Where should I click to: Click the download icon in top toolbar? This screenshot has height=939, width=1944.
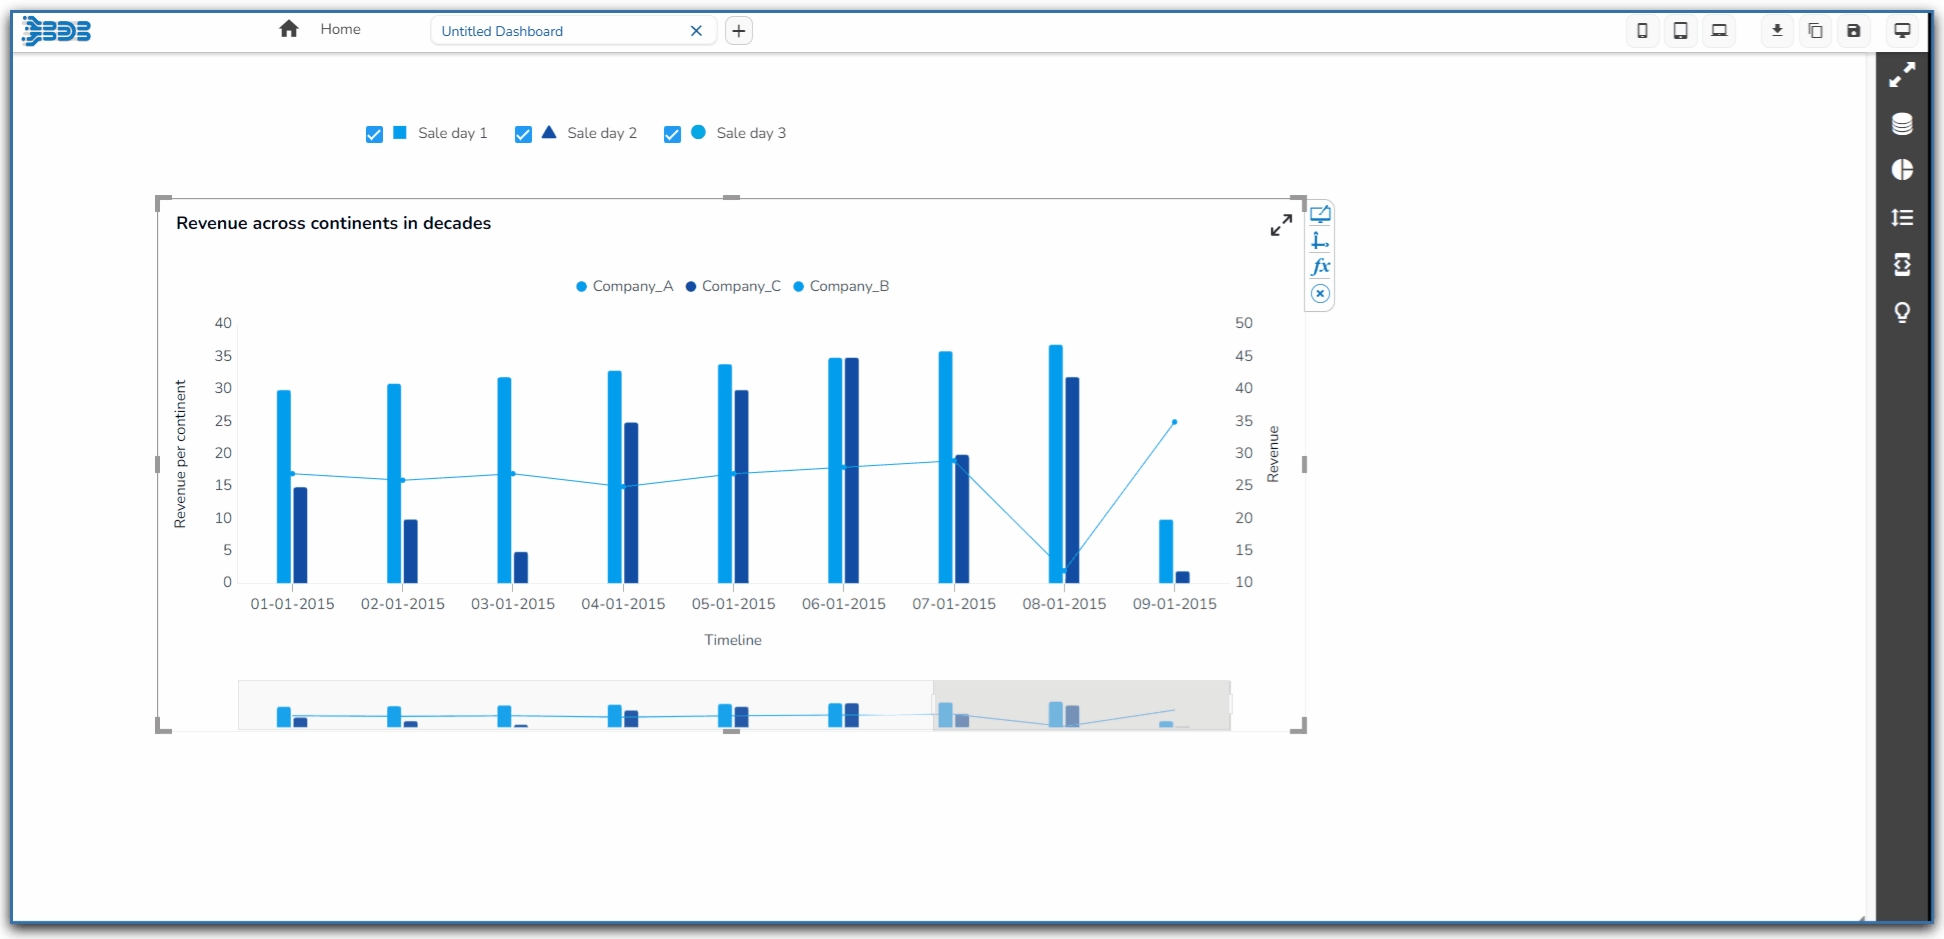[x=1777, y=31]
